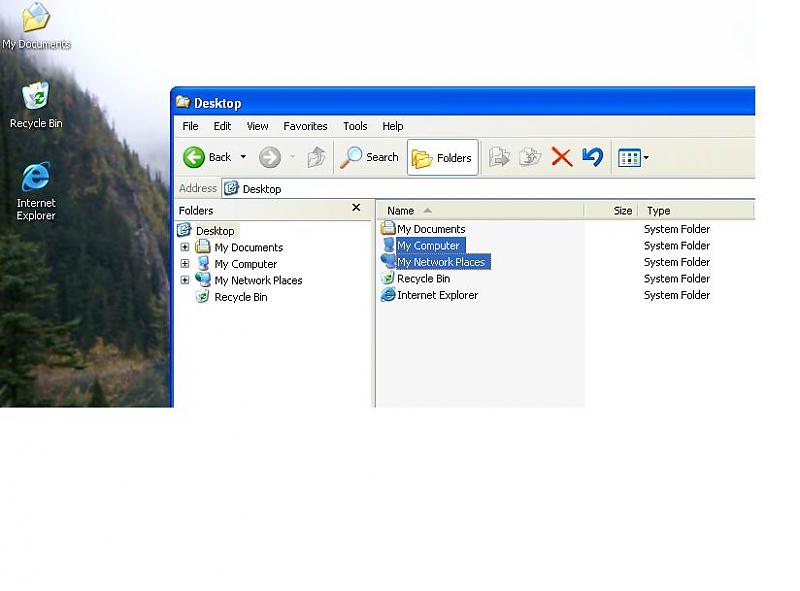Click the Up folder toolbar icon
This screenshot has height=591, width=800.
[316, 157]
